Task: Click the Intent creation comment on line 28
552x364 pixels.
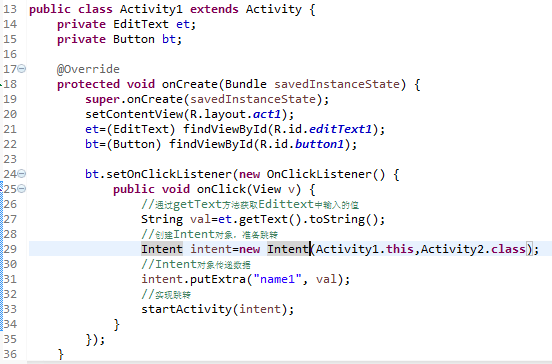Action: pos(209,234)
